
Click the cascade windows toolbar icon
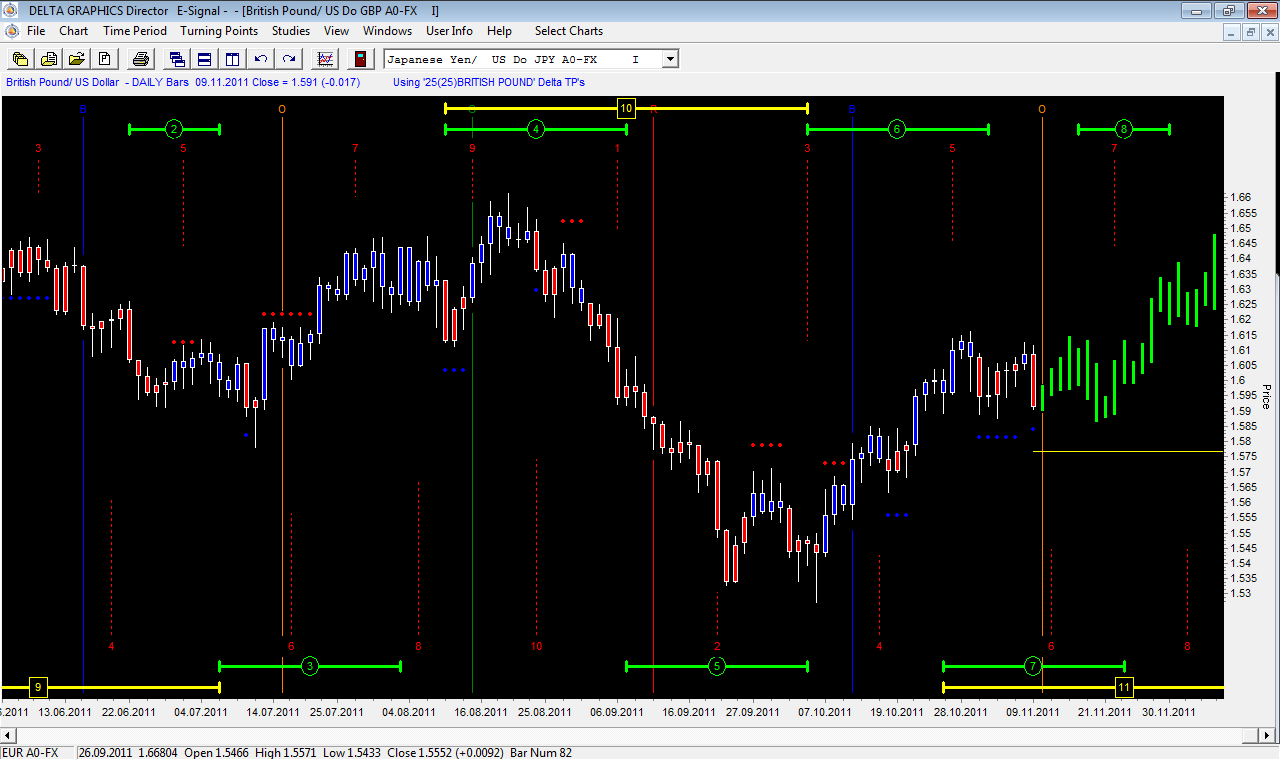pyautogui.click(x=177, y=59)
